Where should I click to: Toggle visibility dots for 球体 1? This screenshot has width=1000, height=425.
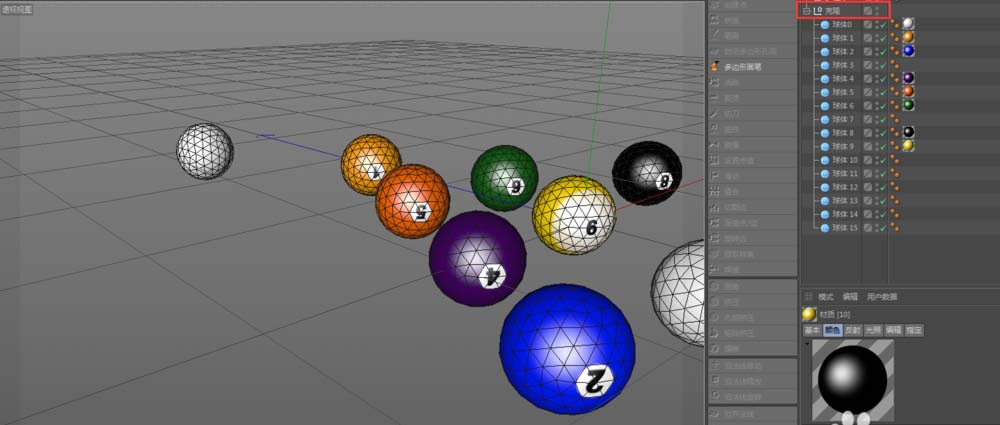[x=877, y=38]
